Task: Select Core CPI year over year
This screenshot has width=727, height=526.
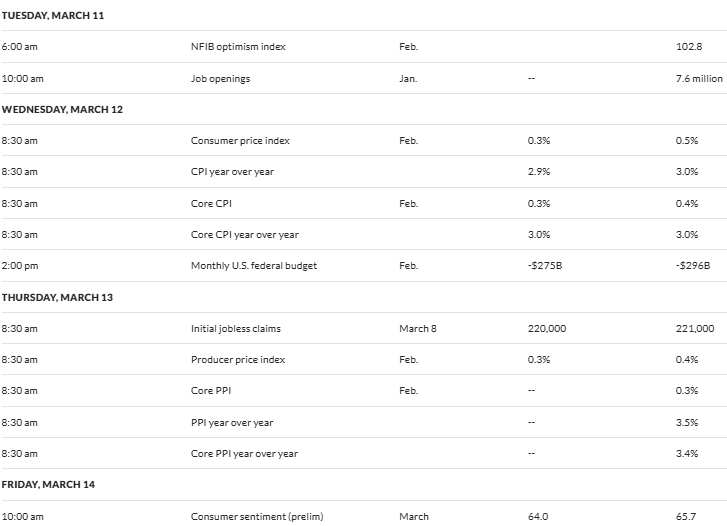Action: pyautogui.click(x=245, y=235)
